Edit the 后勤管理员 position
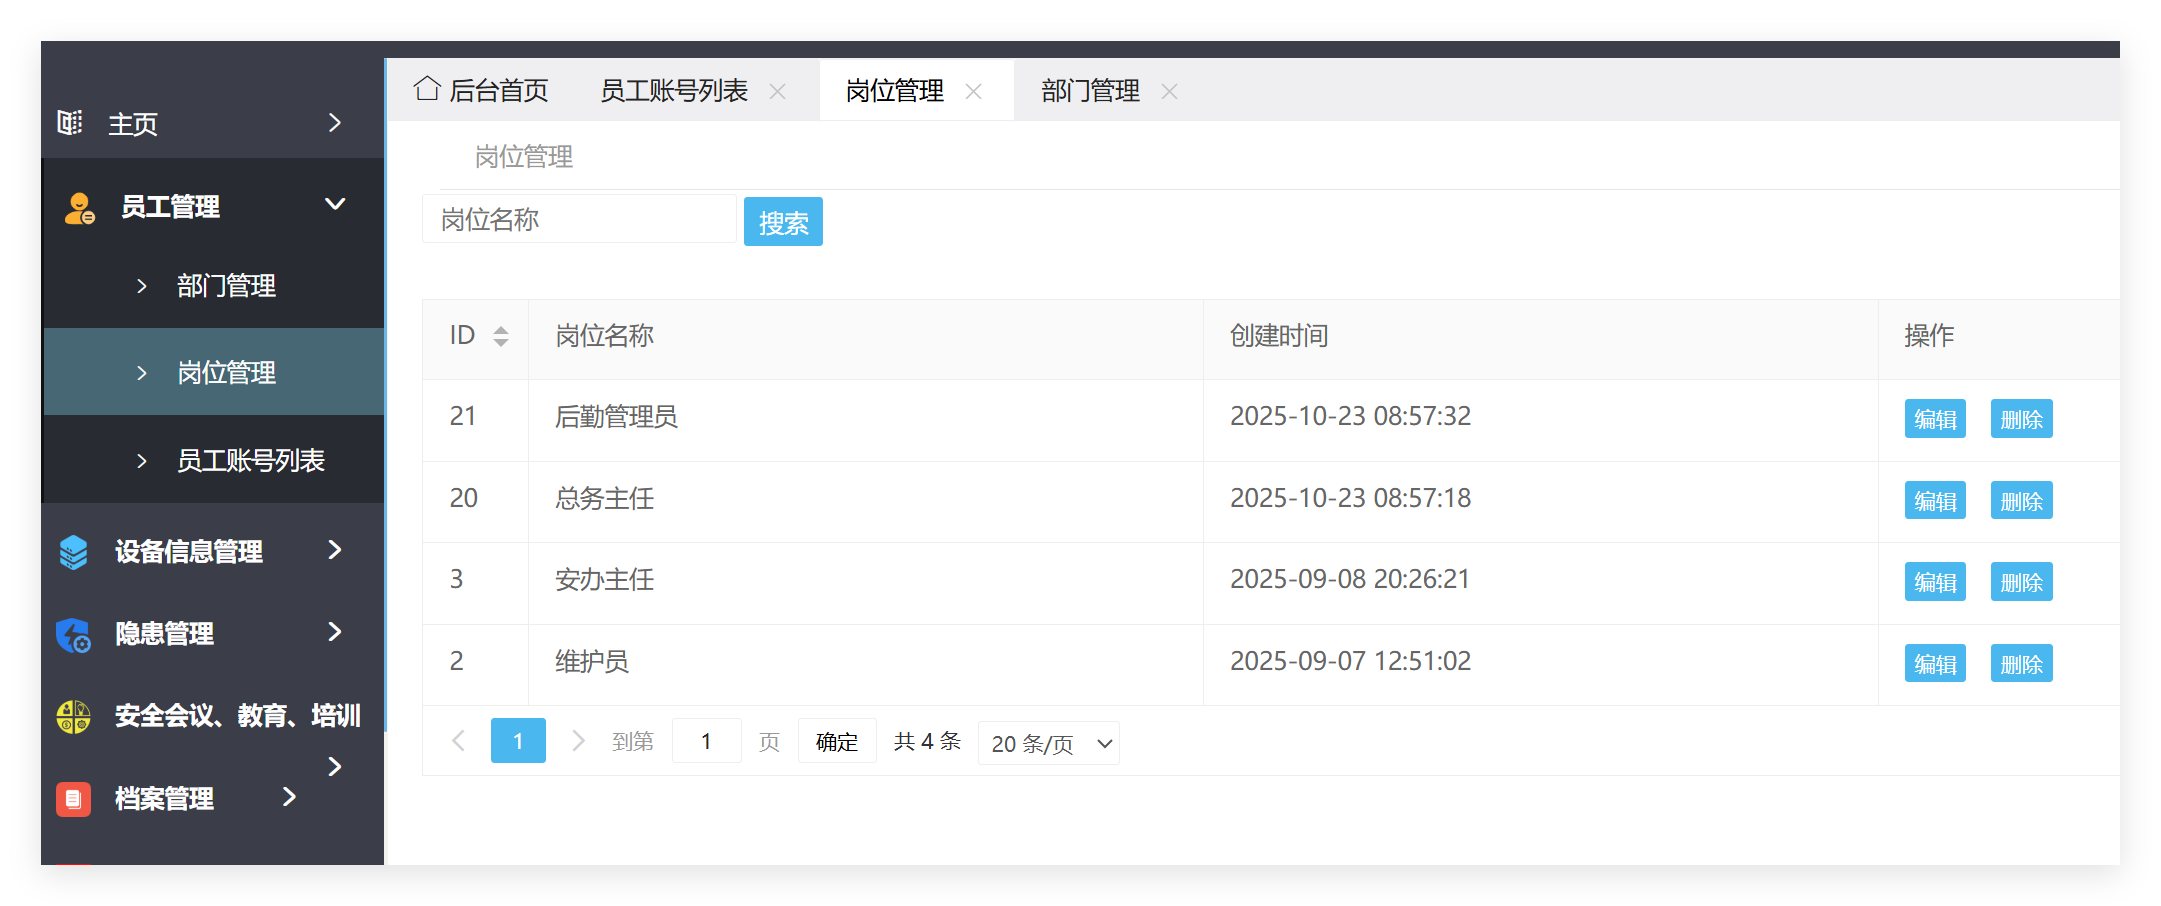Image resolution: width=2161 pixels, height=906 pixels. pos(1934,419)
